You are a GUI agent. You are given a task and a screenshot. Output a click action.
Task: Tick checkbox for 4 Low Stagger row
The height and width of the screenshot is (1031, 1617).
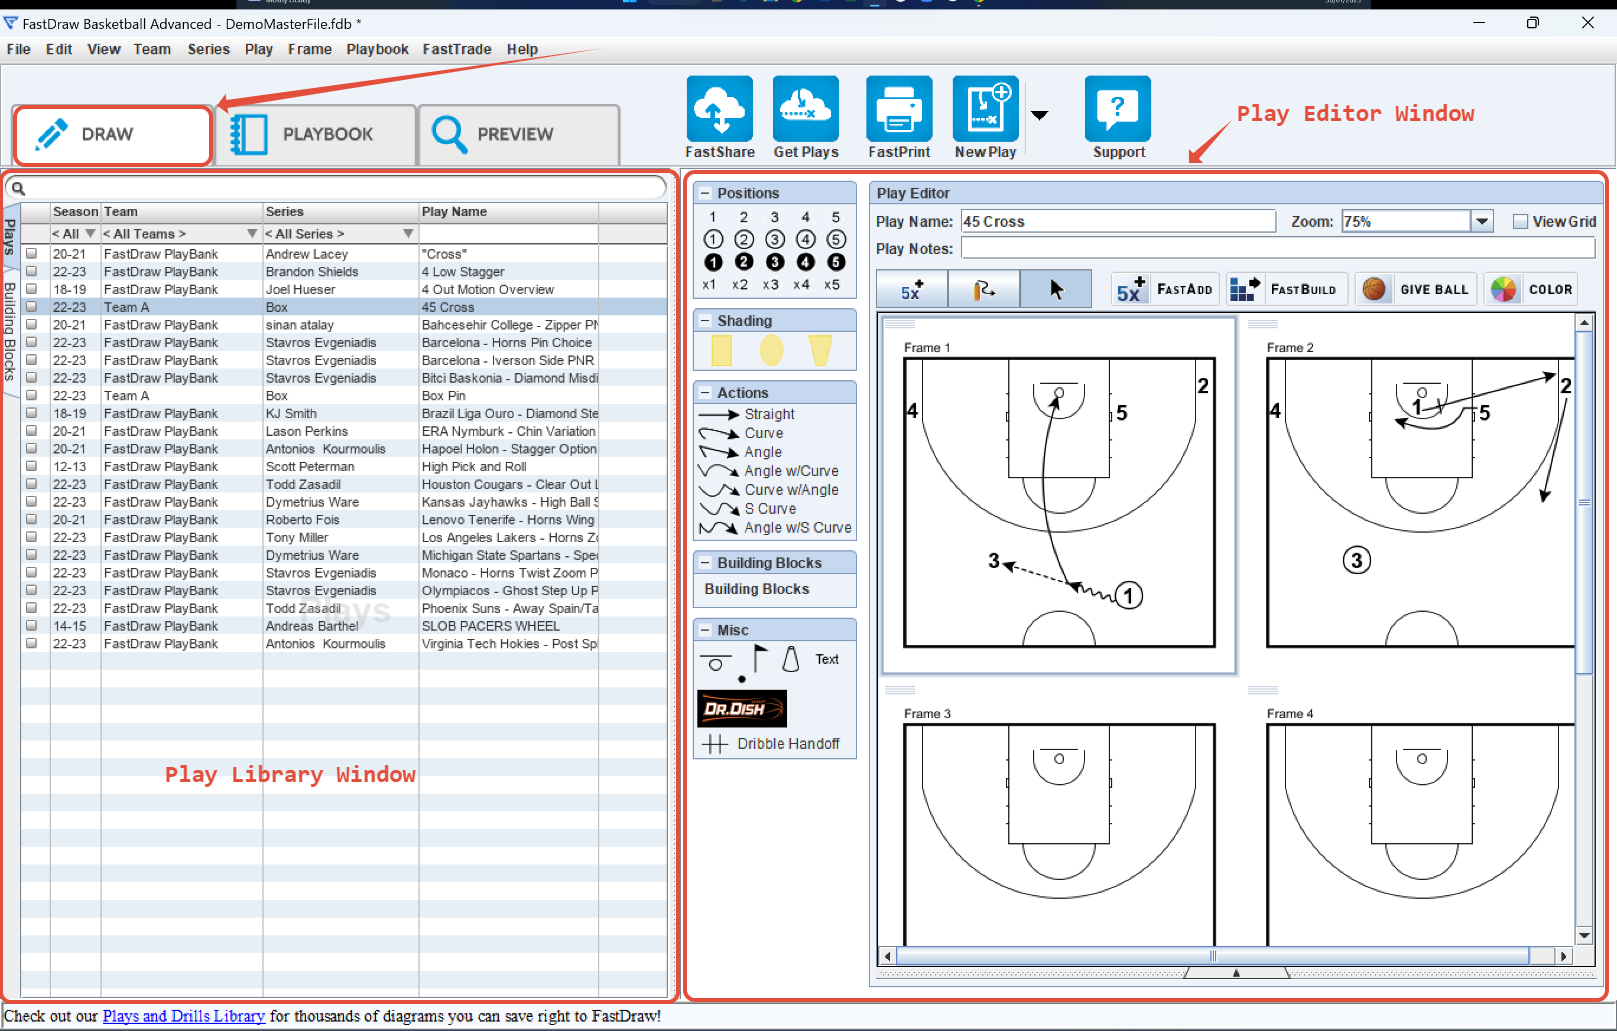tap(32, 272)
